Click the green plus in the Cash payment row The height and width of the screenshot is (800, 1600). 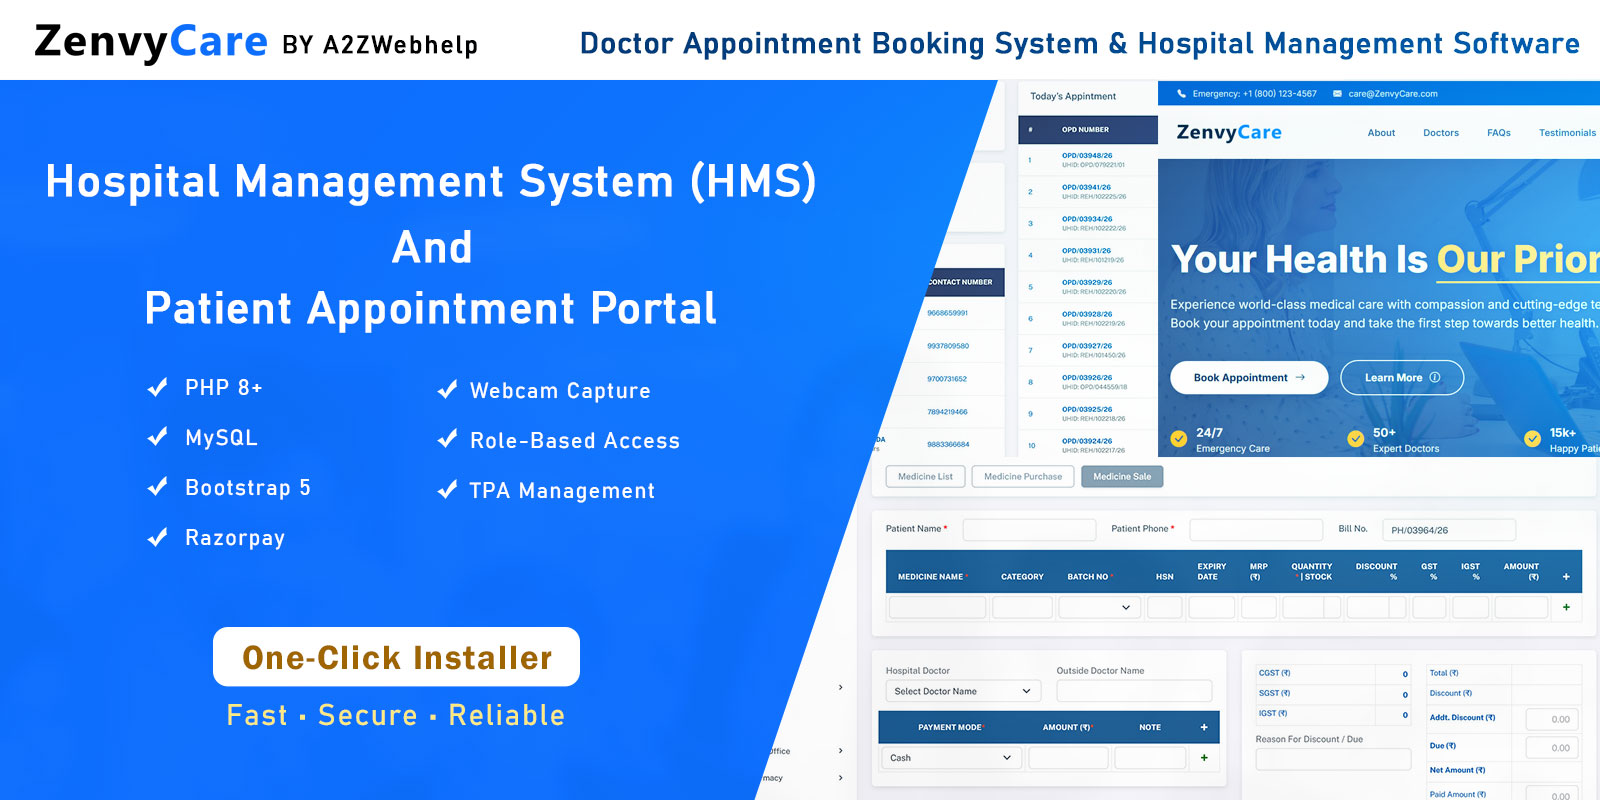[x=1204, y=758]
